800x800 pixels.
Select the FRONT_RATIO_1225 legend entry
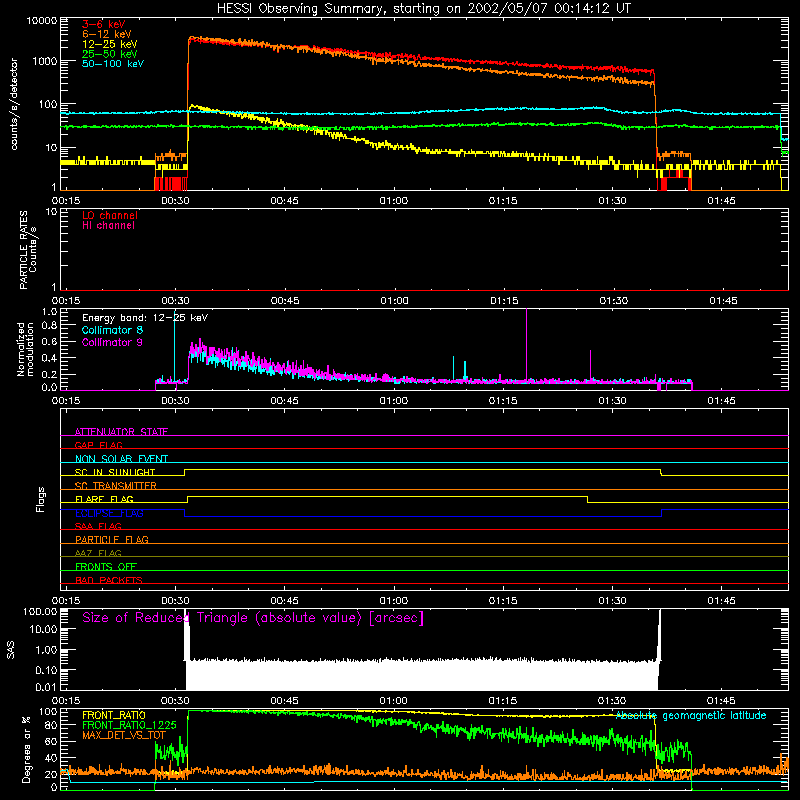129,725
